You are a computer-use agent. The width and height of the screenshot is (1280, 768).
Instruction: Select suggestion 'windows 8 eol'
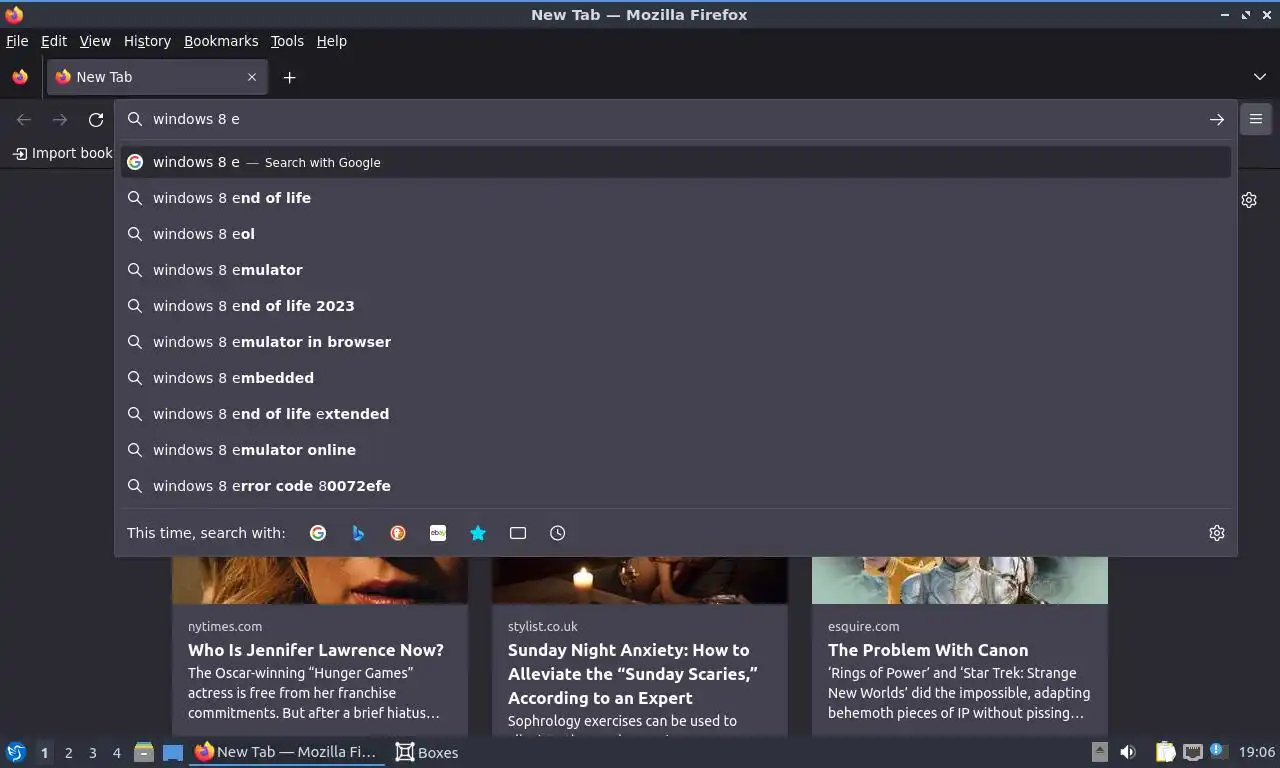[676, 234]
